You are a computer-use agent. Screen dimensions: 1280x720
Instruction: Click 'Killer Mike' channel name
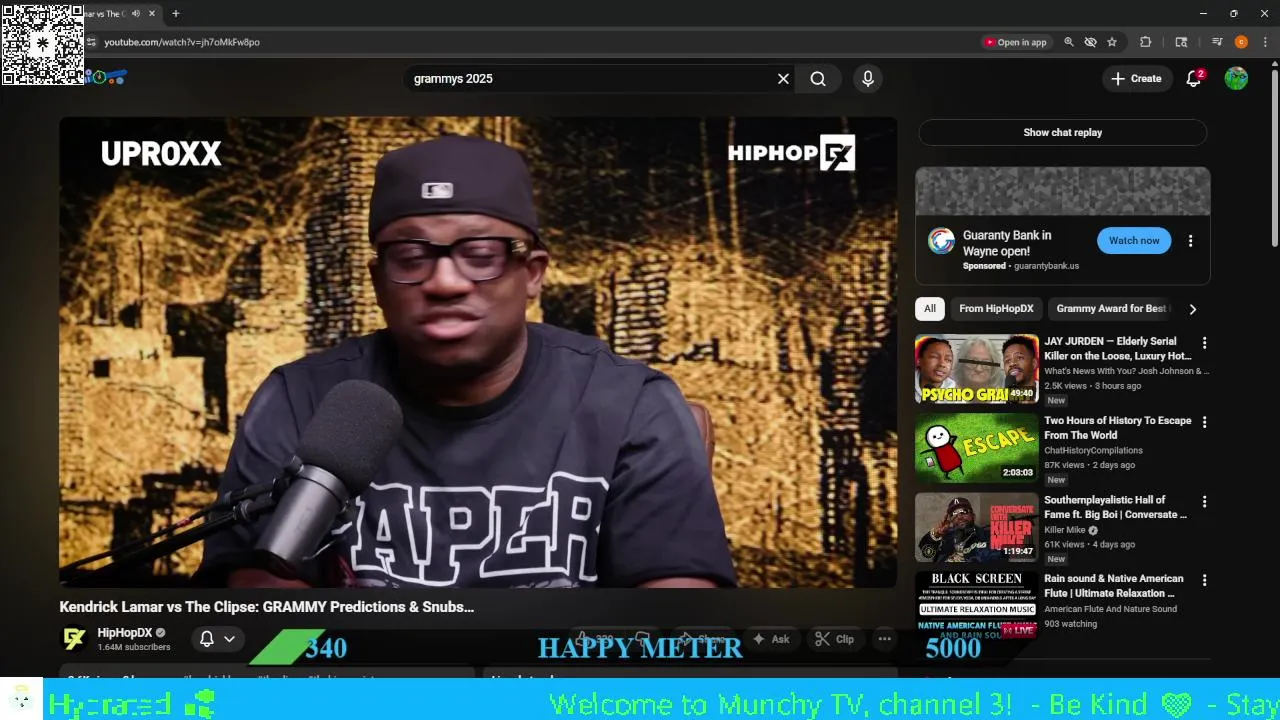tap(1065, 530)
